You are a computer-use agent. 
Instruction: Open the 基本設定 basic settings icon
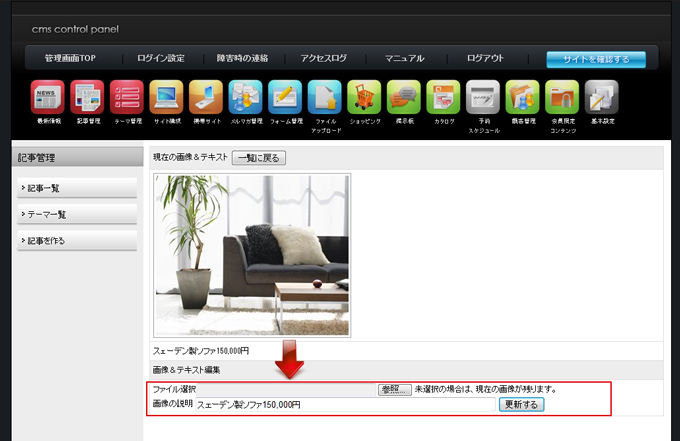[601, 97]
